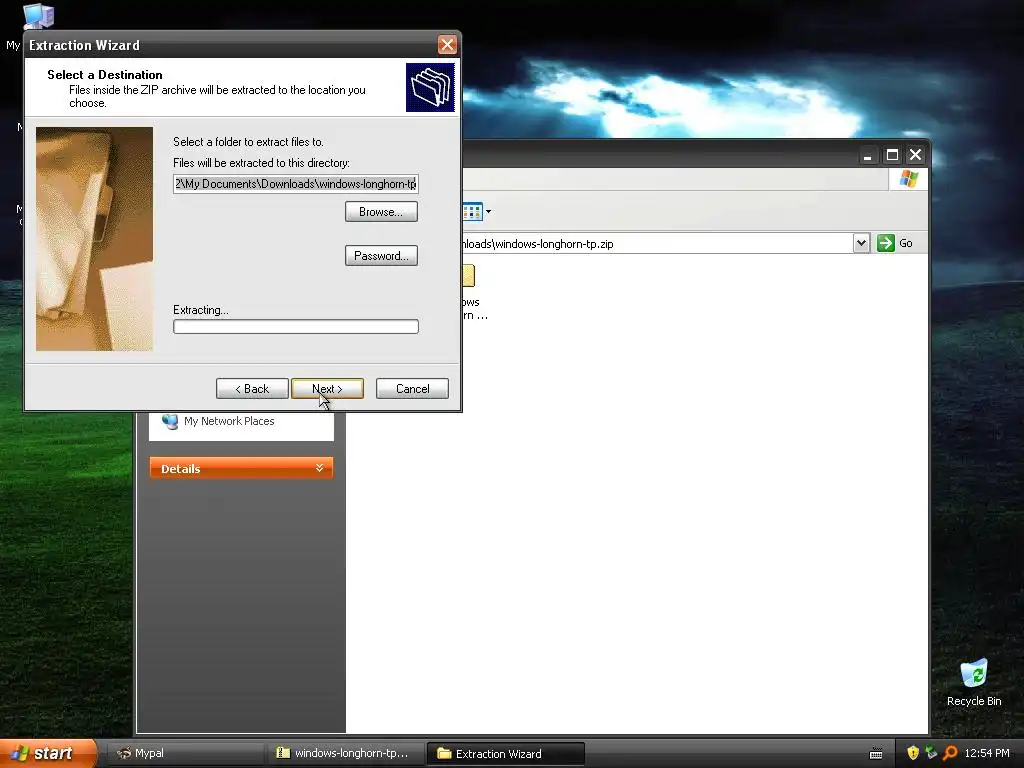Screen dimensions: 1024x768
Task: Cancel the Extraction Wizard
Action: tap(412, 389)
